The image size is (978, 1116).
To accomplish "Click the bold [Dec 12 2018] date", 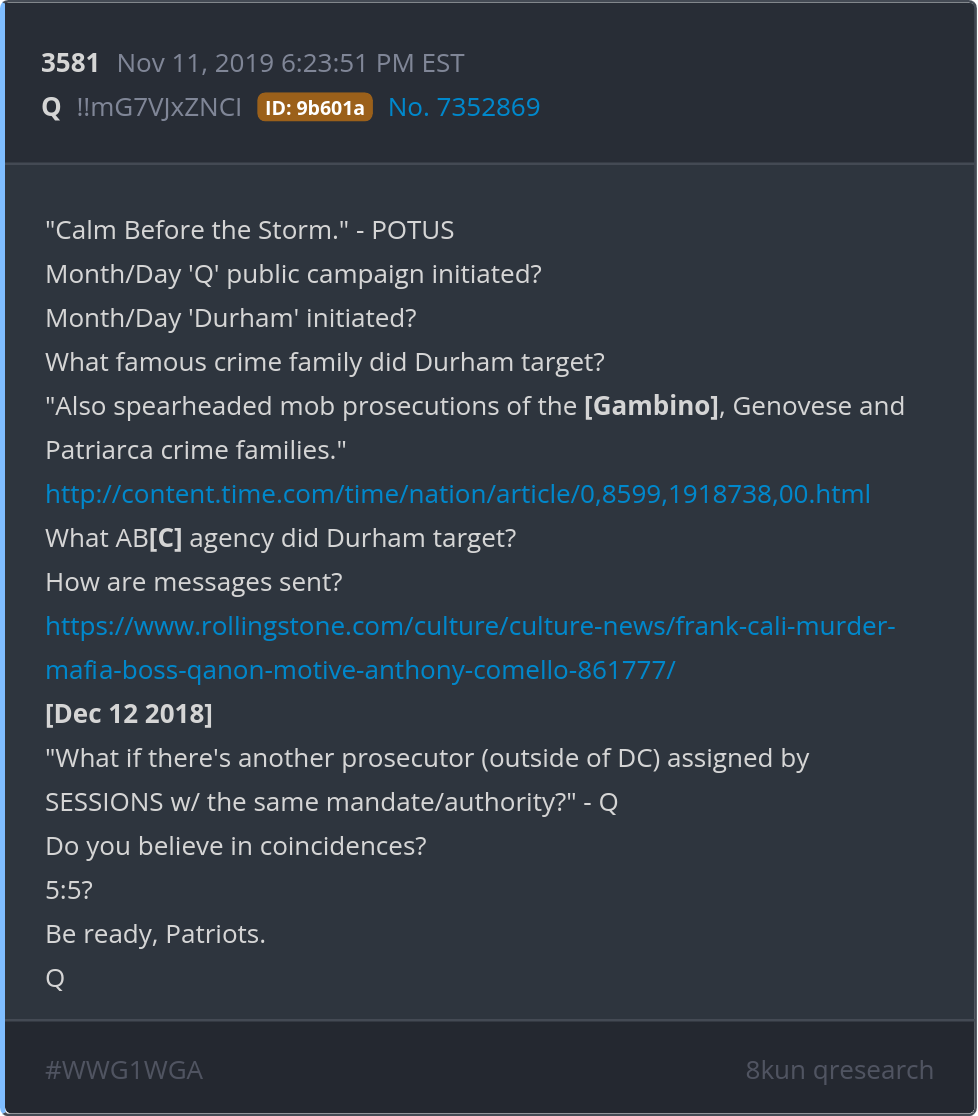I will (129, 714).
